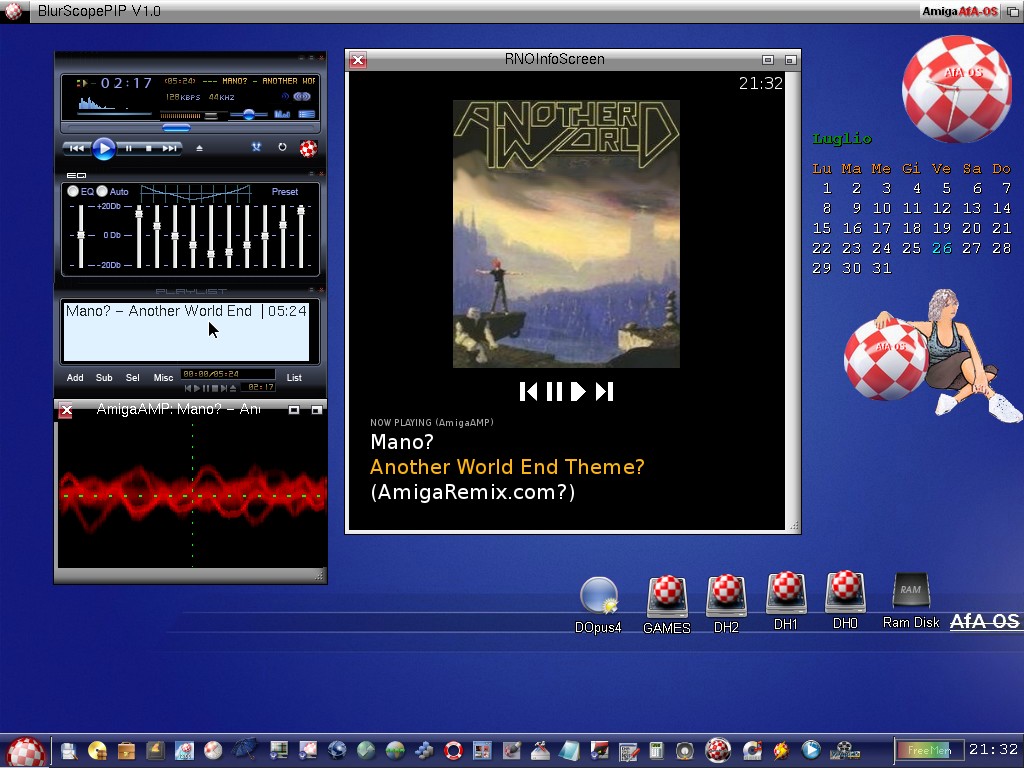This screenshot has width=1024, height=768.
Task: Toggle the playlist window button in AmigaAMP
Action: [x=306, y=114]
